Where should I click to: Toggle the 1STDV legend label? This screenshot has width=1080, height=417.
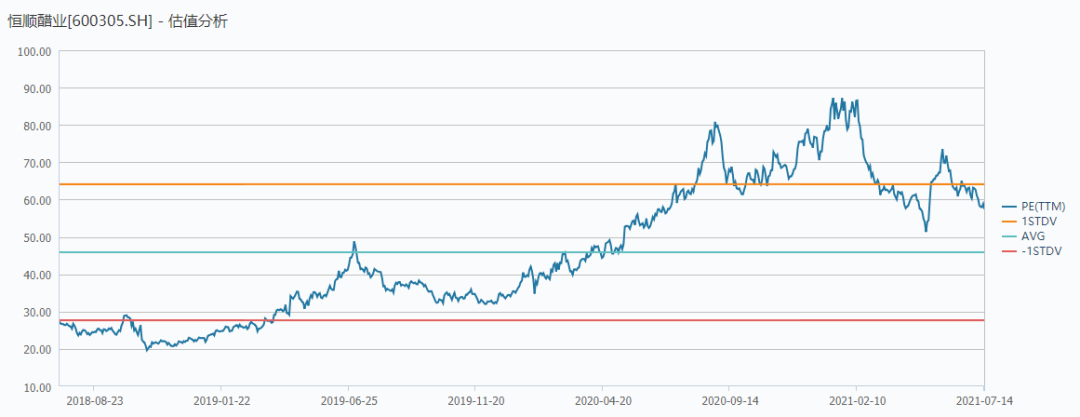1039,221
